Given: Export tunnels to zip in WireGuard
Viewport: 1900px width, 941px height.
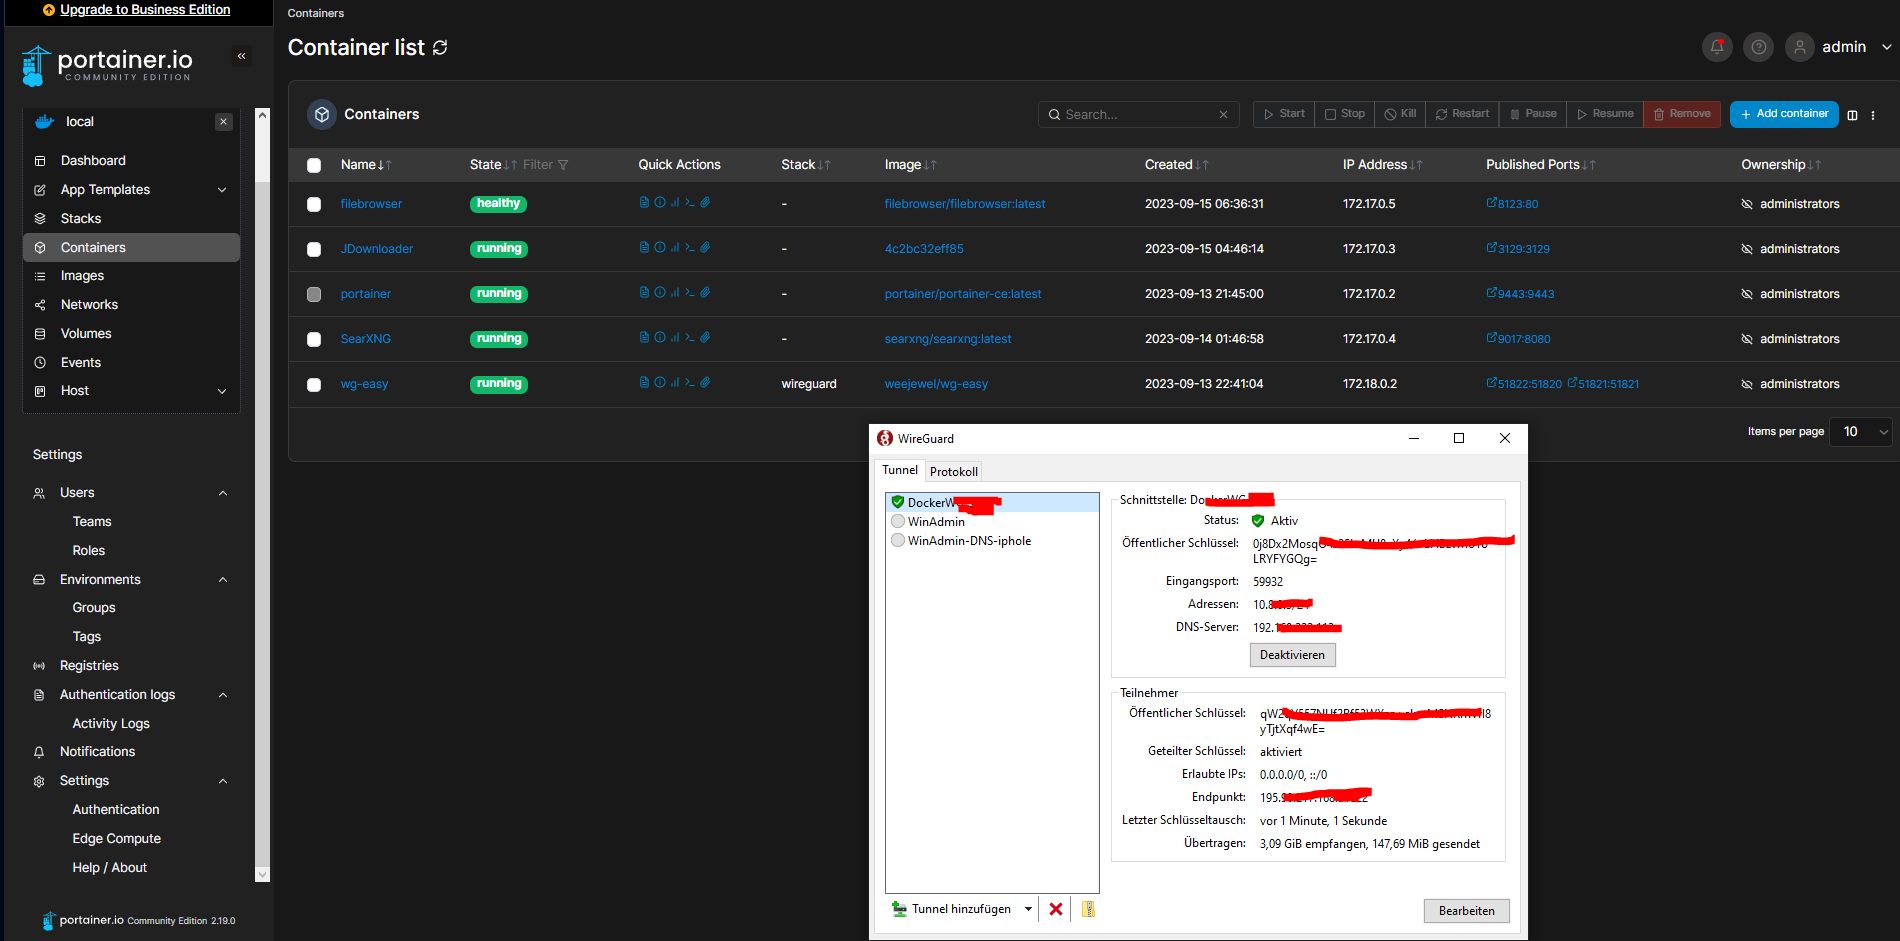Looking at the screenshot, I should click(1088, 909).
